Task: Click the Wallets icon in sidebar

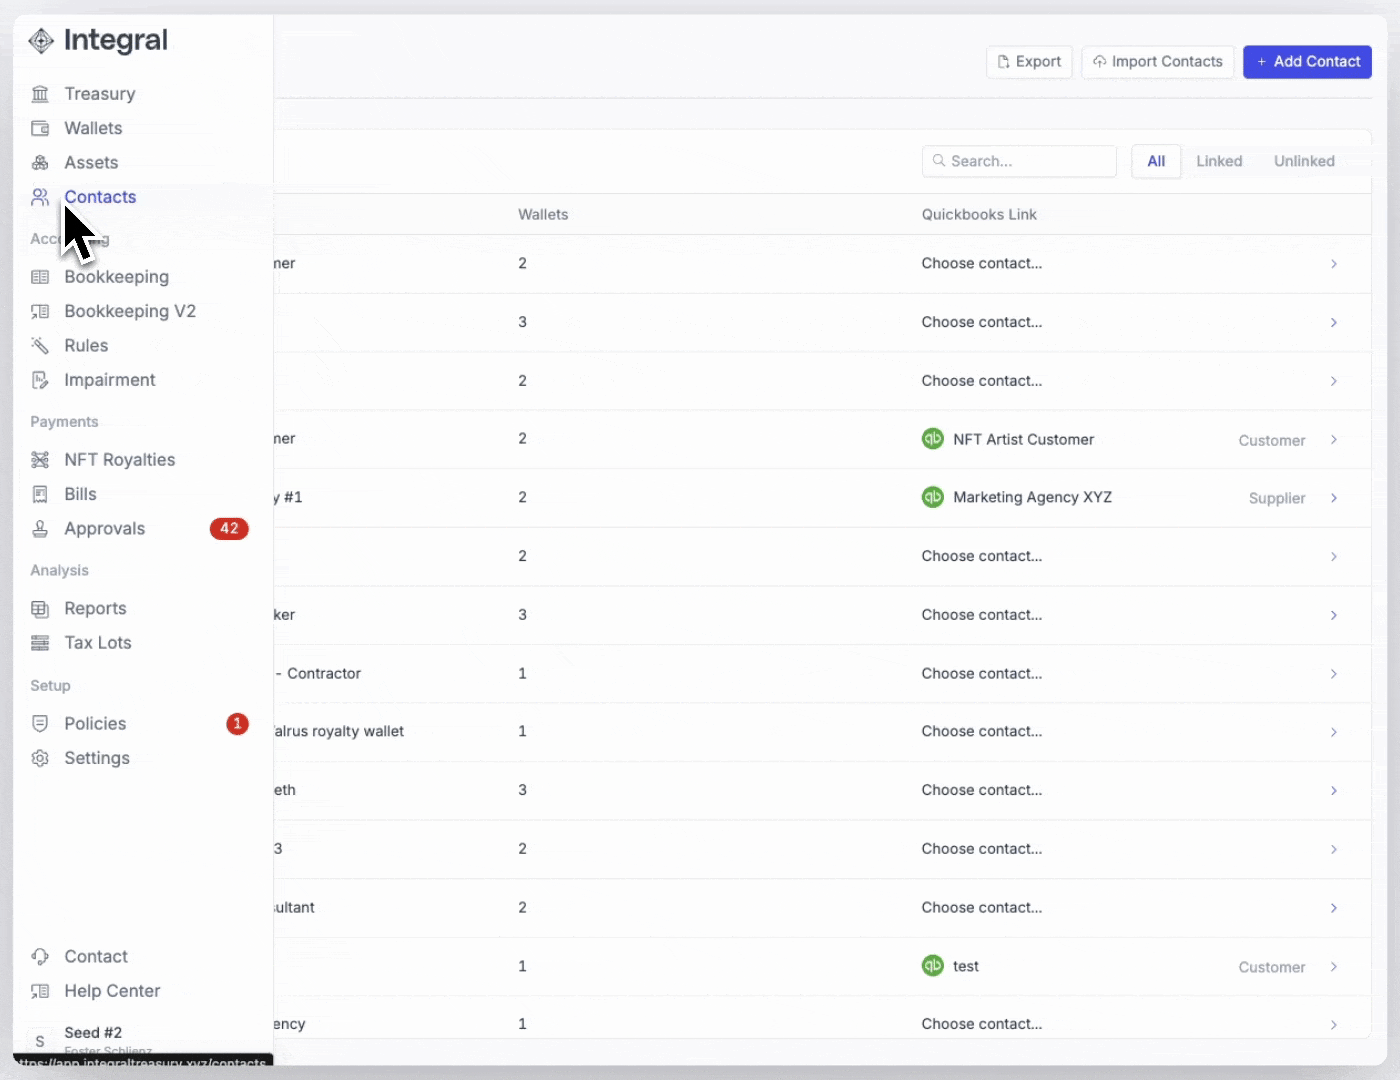Action: pyautogui.click(x=40, y=128)
